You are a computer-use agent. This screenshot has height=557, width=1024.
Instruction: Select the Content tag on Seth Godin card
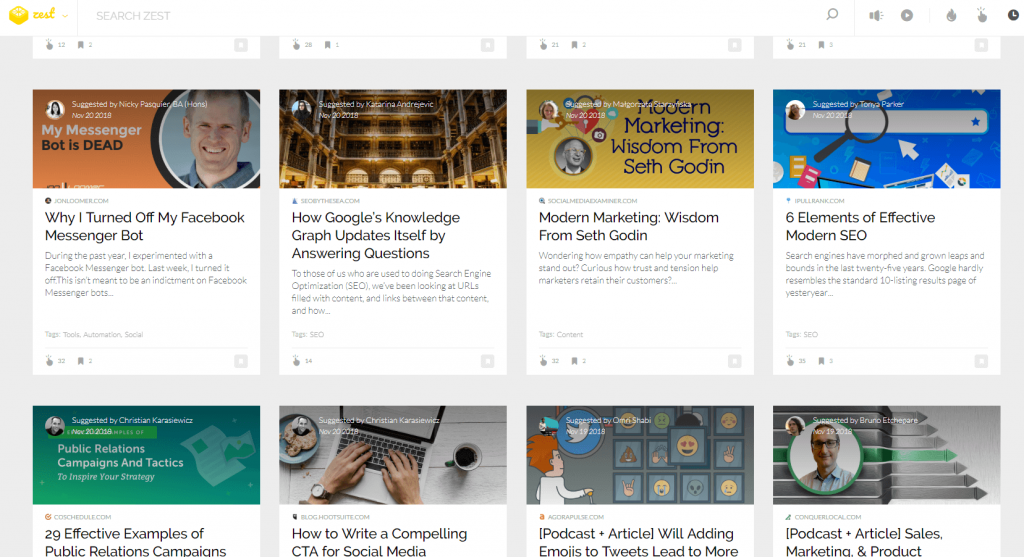coord(569,334)
